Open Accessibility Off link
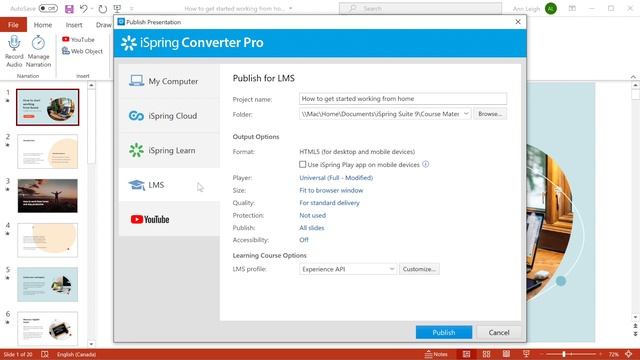The width and height of the screenshot is (640, 360). pyautogui.click(x=304, y=240)
